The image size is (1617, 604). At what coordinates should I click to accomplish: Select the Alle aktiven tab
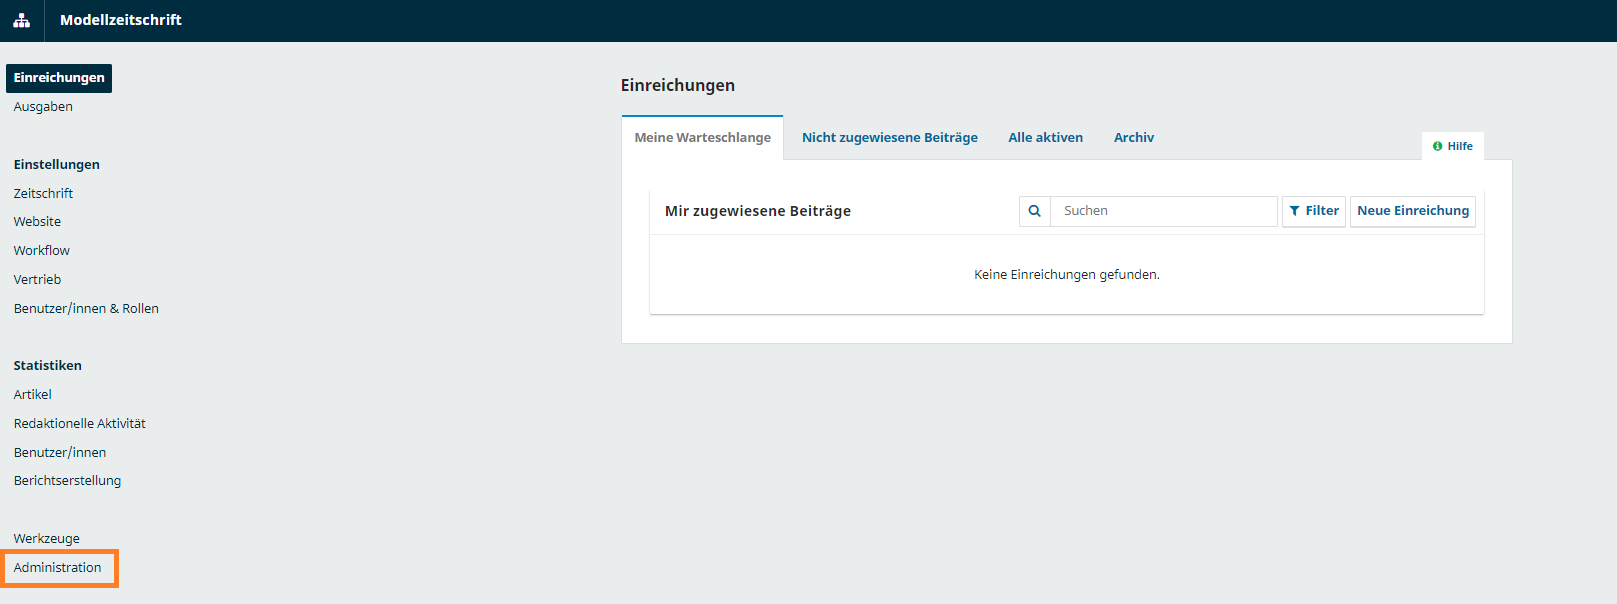[1045, 138]
